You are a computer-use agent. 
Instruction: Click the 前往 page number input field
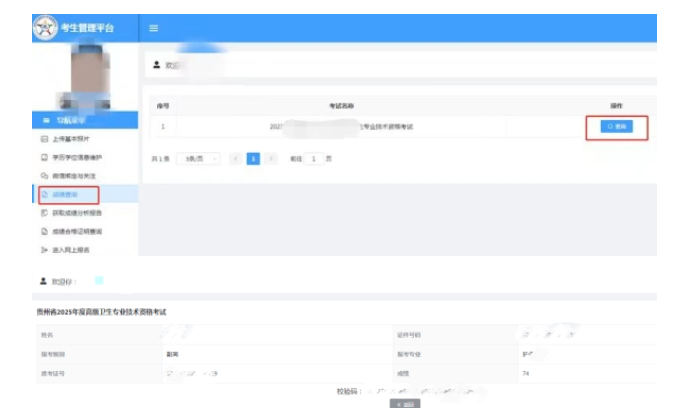pos(314,158)
